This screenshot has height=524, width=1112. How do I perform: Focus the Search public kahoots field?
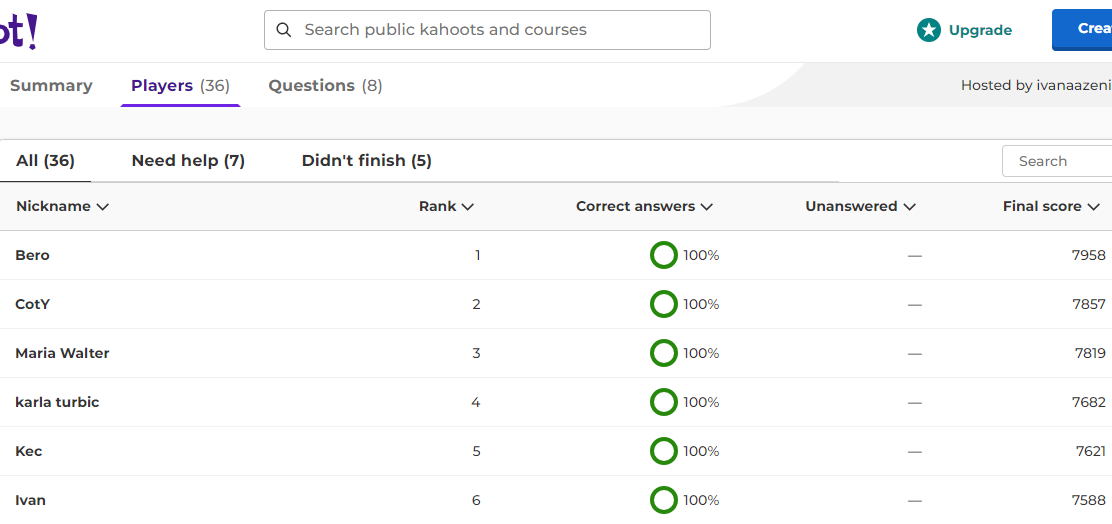coord(487,30)
